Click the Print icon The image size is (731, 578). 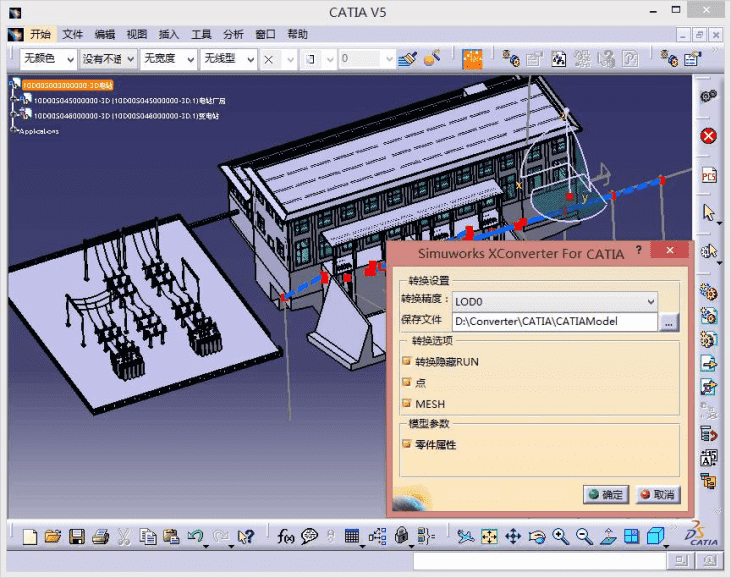click(x=100, y=537)
